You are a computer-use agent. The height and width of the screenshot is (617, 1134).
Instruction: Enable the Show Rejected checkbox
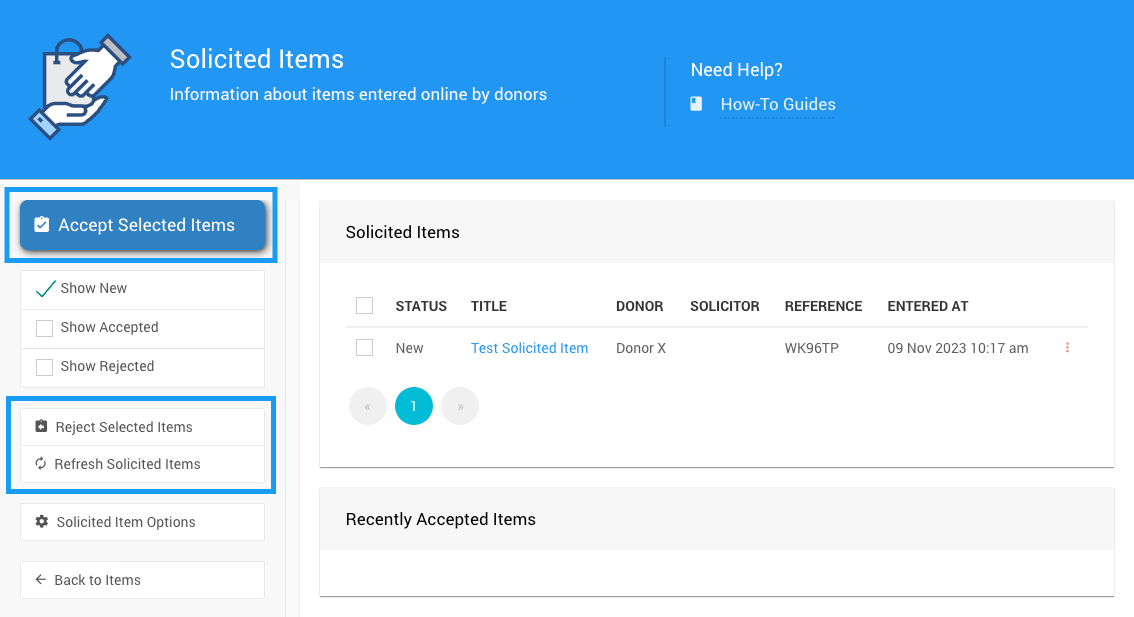[x=45, y=367]
